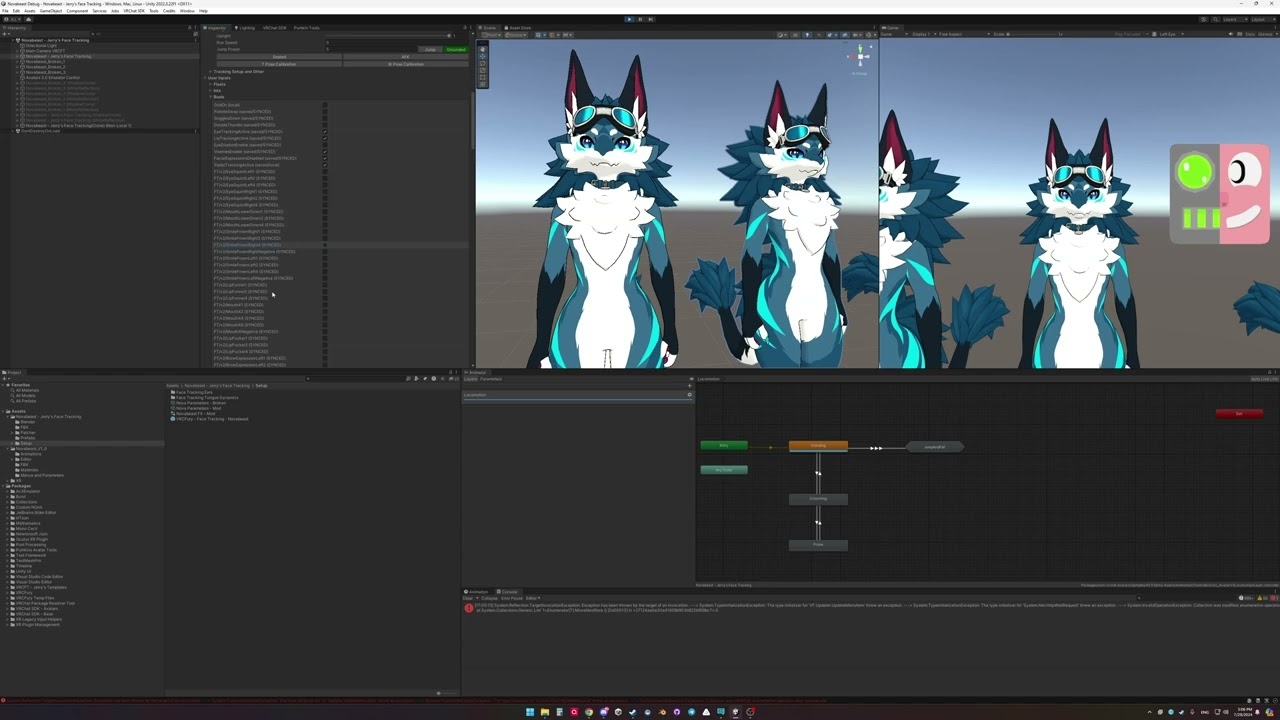
Task: Expand Novabeast_Broken_1 in the Hierarchy
Action: 17,62
